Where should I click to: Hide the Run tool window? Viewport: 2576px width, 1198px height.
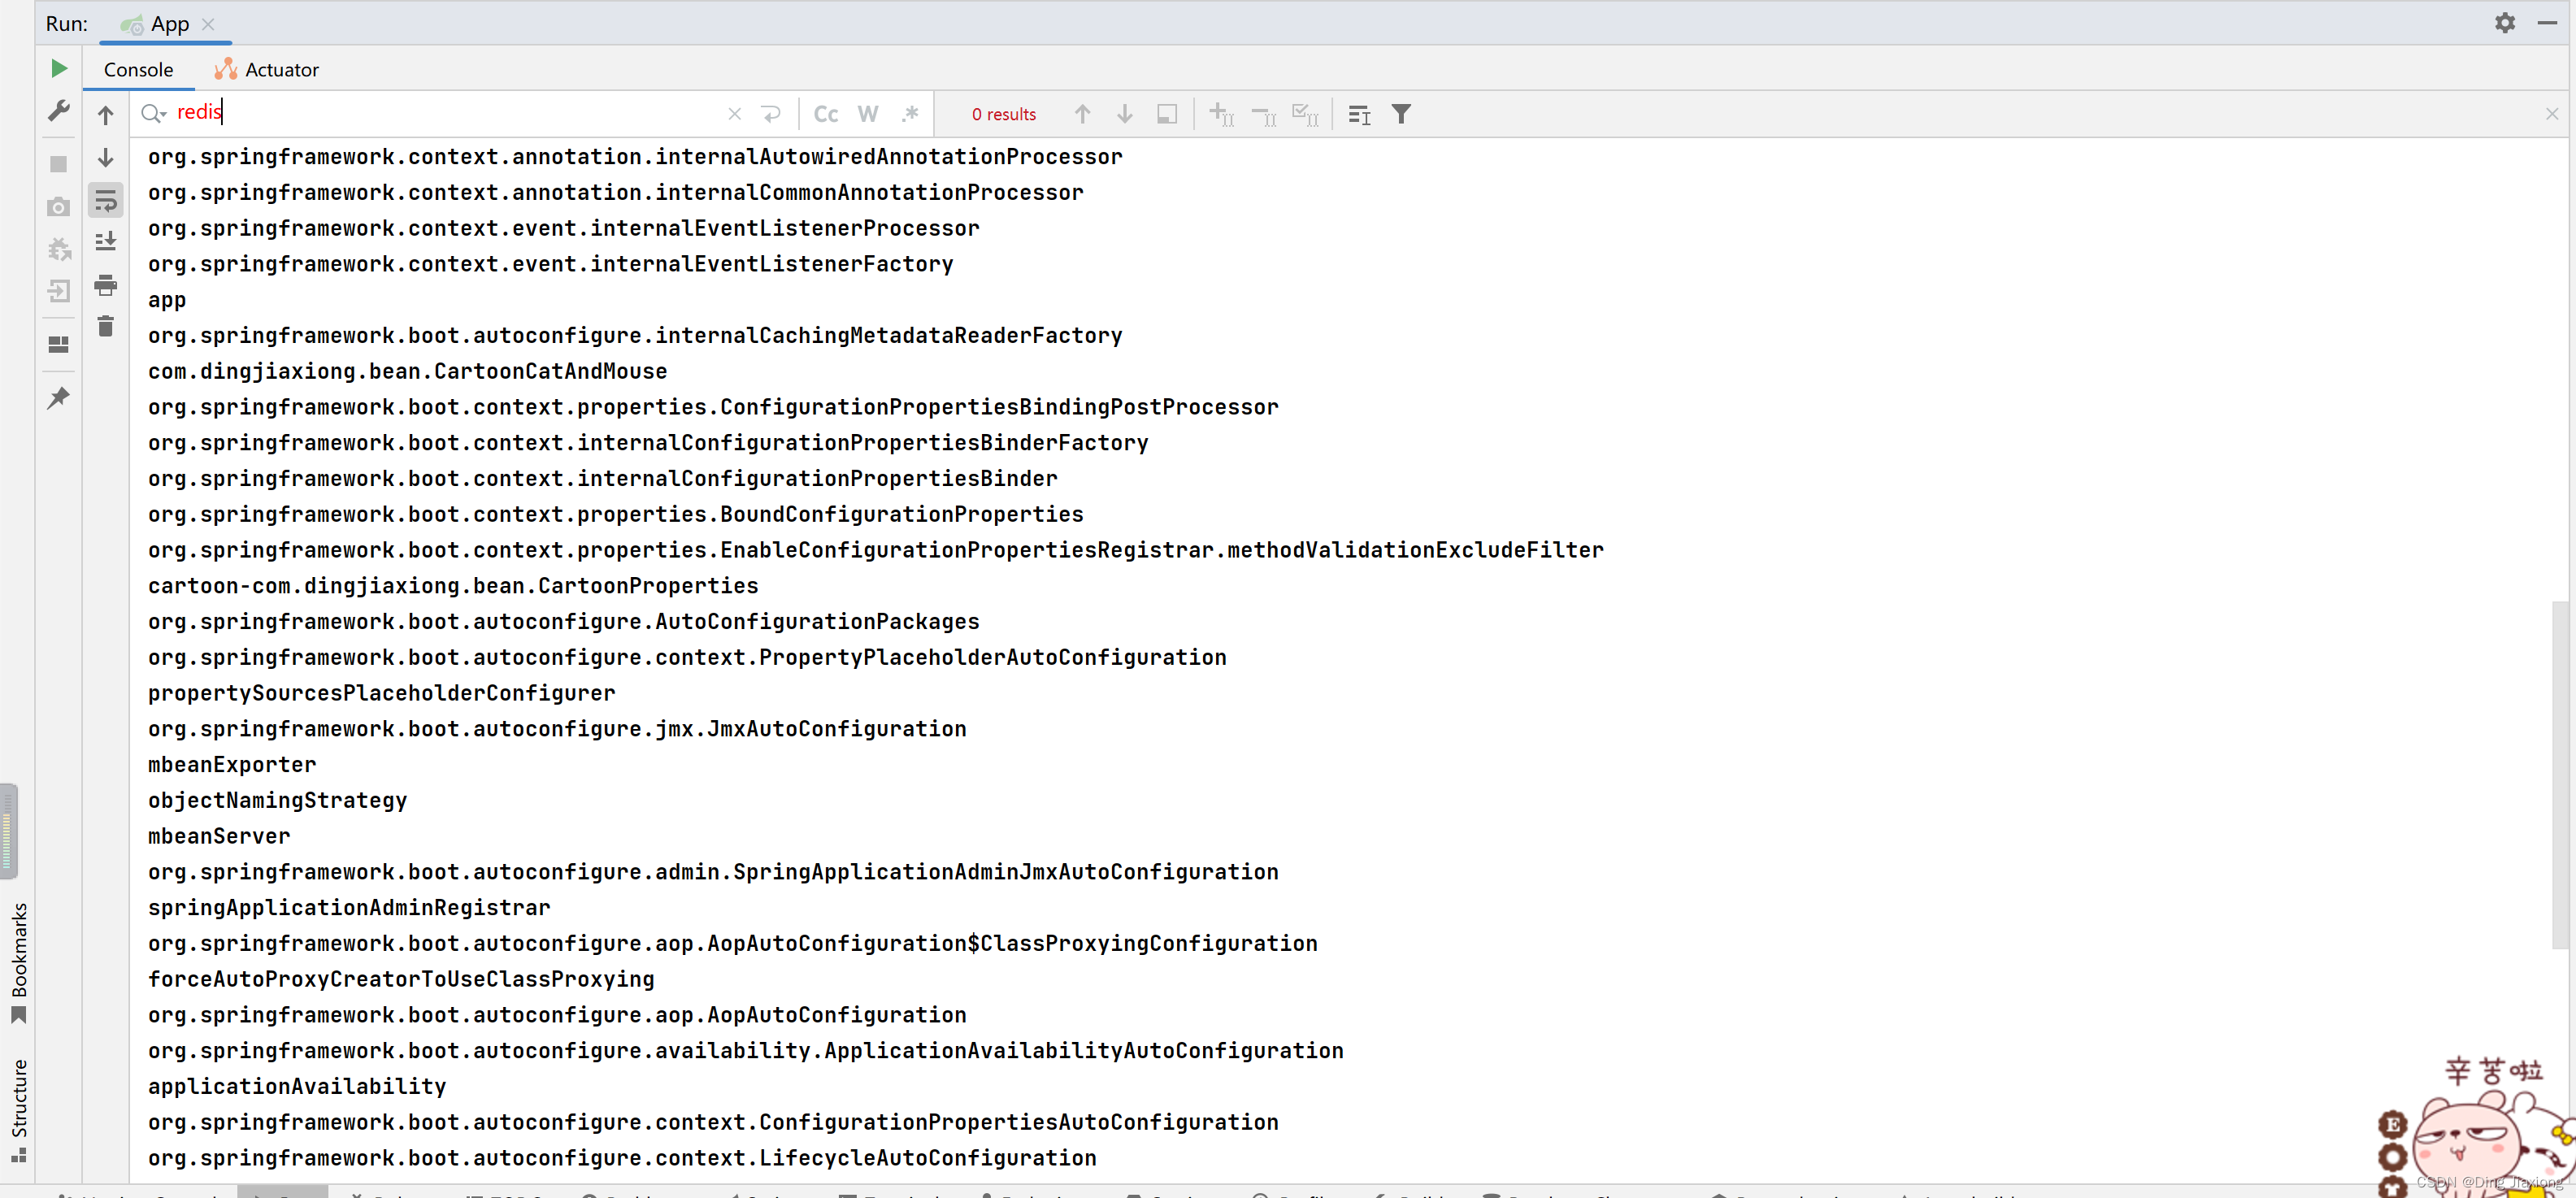[2547, 22]
